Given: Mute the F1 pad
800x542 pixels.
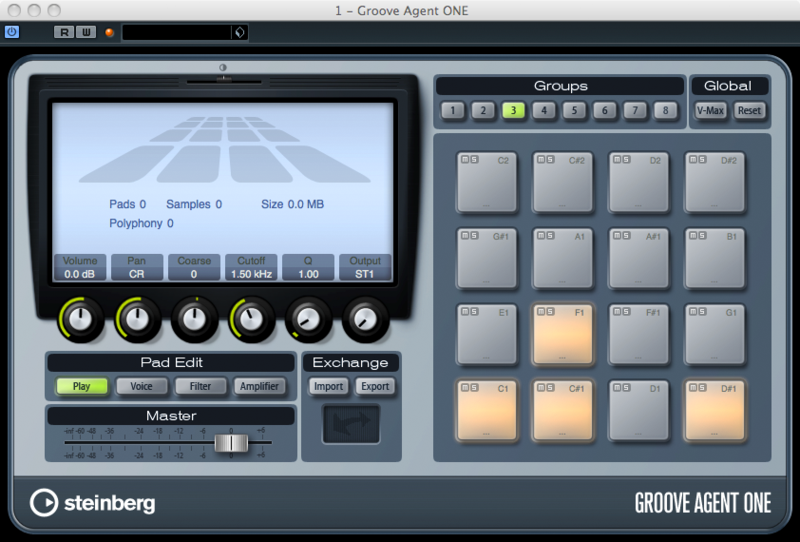Looking at the screenshot, I should tap(540, 312).
